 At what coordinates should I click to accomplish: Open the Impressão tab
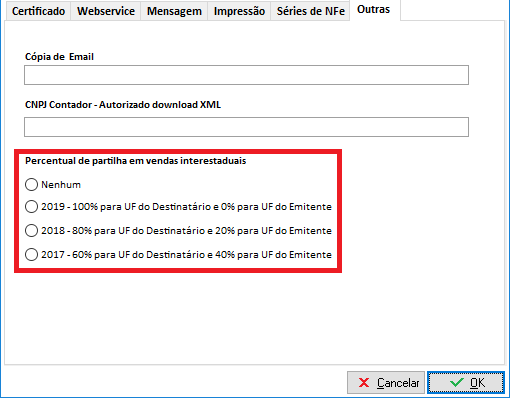[x=239, y=11]
